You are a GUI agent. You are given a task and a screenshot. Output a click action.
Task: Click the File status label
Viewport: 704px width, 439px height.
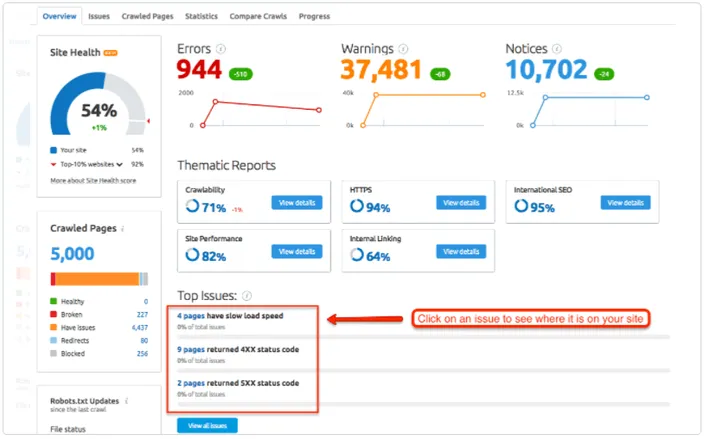68,429
